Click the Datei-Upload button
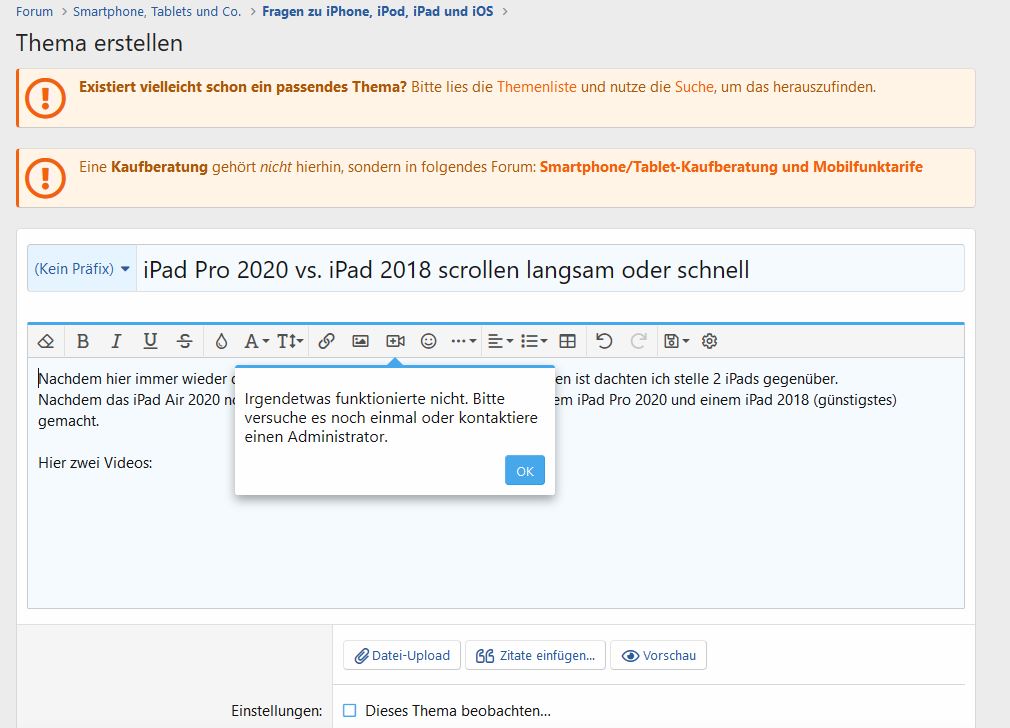Viewport: 1010px width, 728px height. 402,655
